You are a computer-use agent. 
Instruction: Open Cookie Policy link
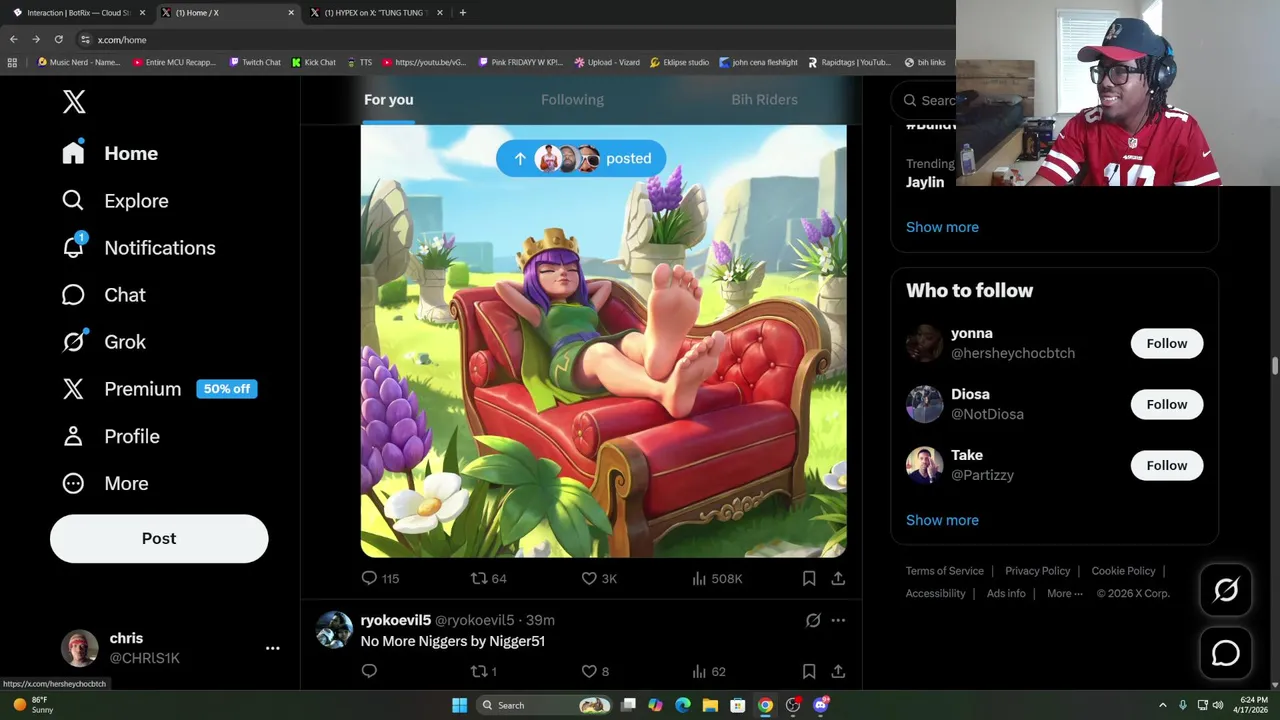(x=1124, y=571)
